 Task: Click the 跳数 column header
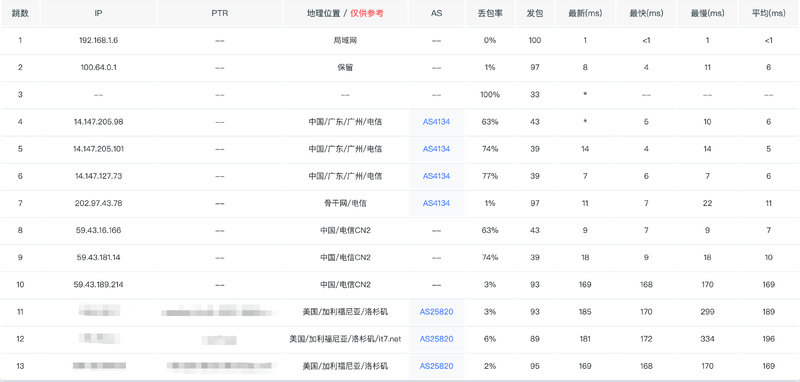[20, 14]
